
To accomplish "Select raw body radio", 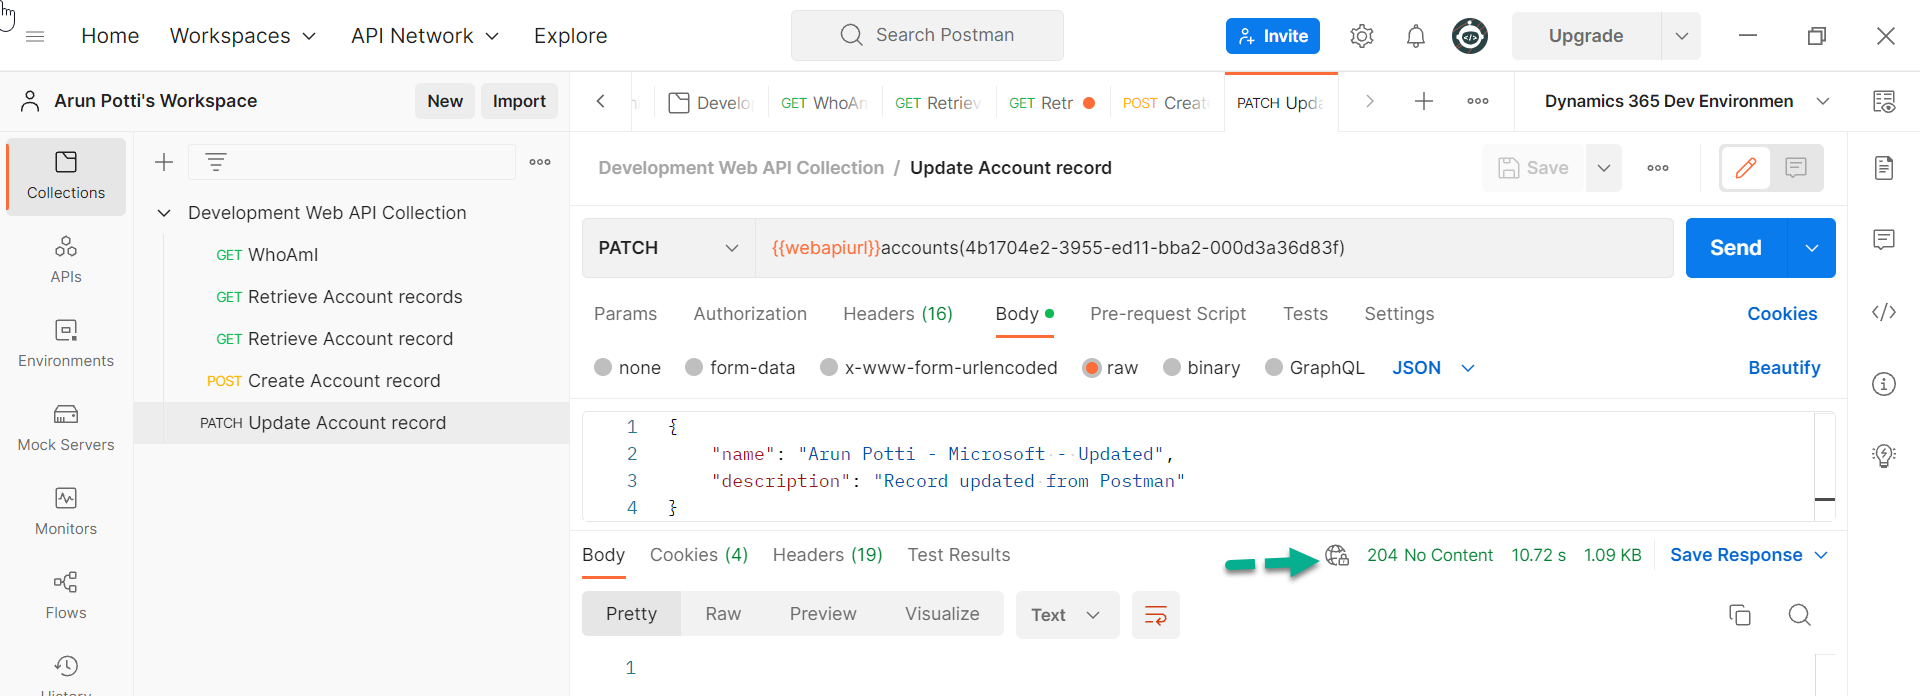I will pos(1092,367).
